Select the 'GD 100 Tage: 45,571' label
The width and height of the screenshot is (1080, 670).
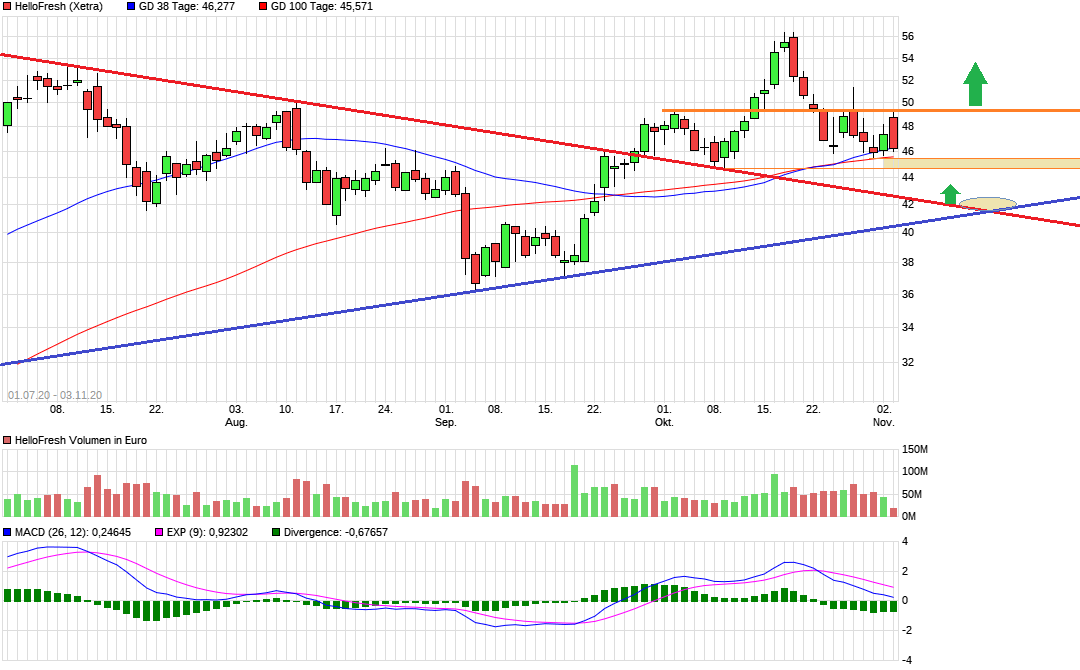(322, 6)
